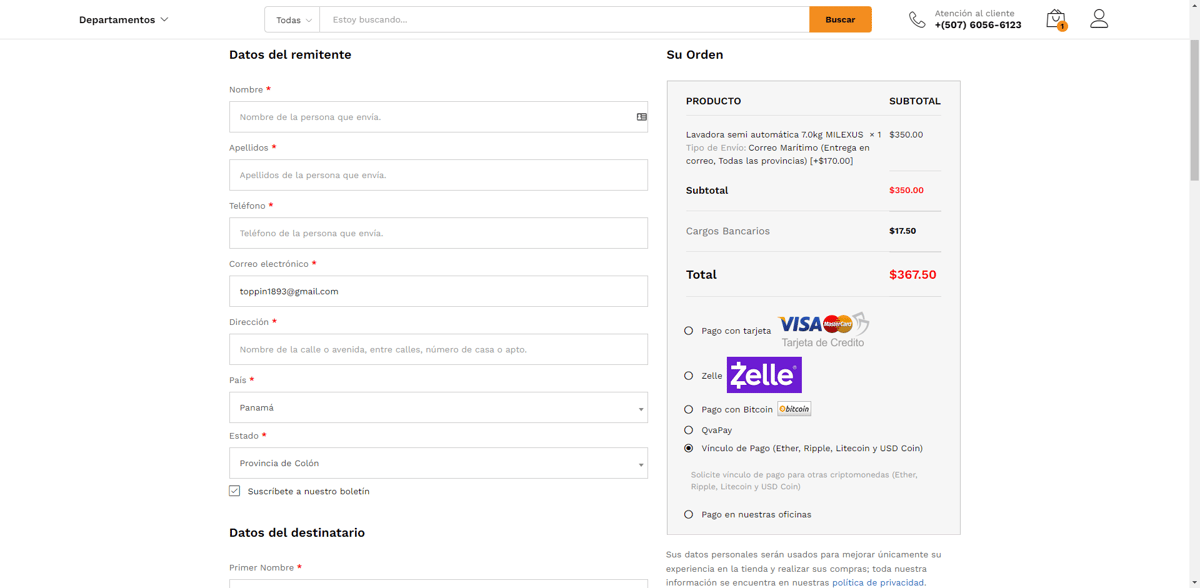Screen dimensions: 1200x588
Task: Choose QvaPay as payment method
Action: (689, 430)
